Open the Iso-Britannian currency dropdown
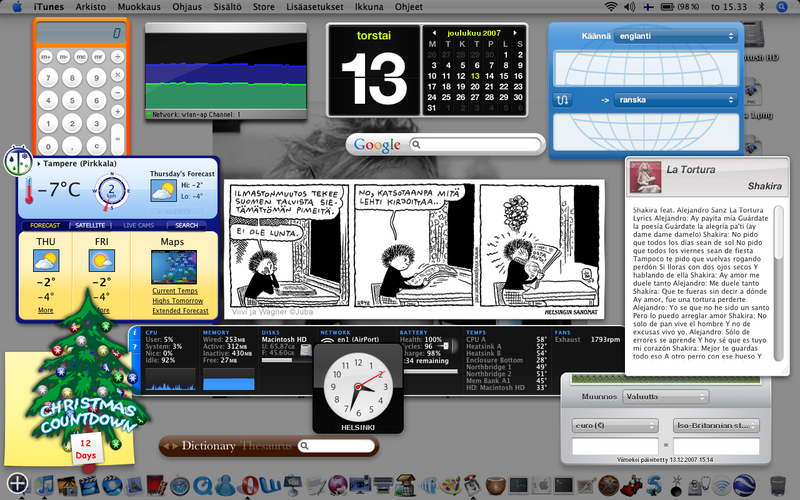The width and height of the screenshot is (800, 500). coord(716,425)
